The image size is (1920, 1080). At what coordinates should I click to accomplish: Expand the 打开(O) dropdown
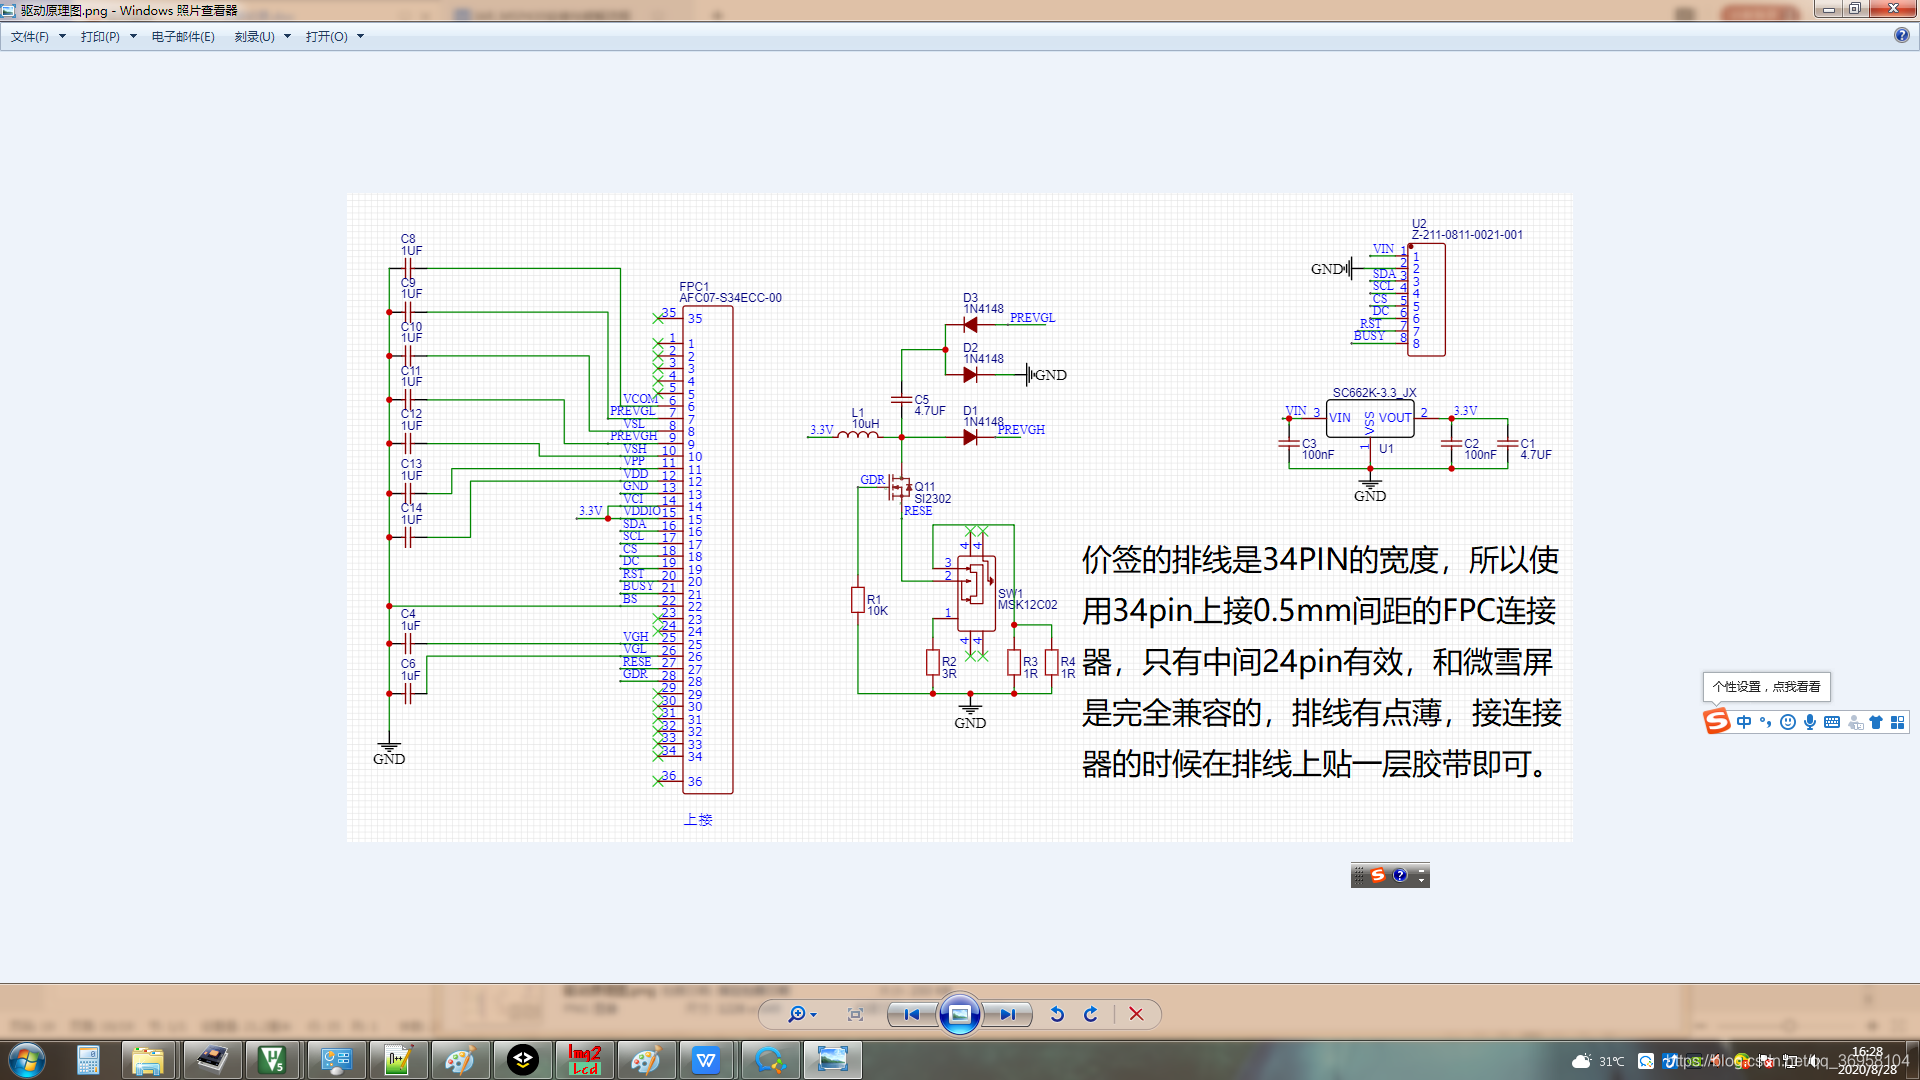[334, 36]
